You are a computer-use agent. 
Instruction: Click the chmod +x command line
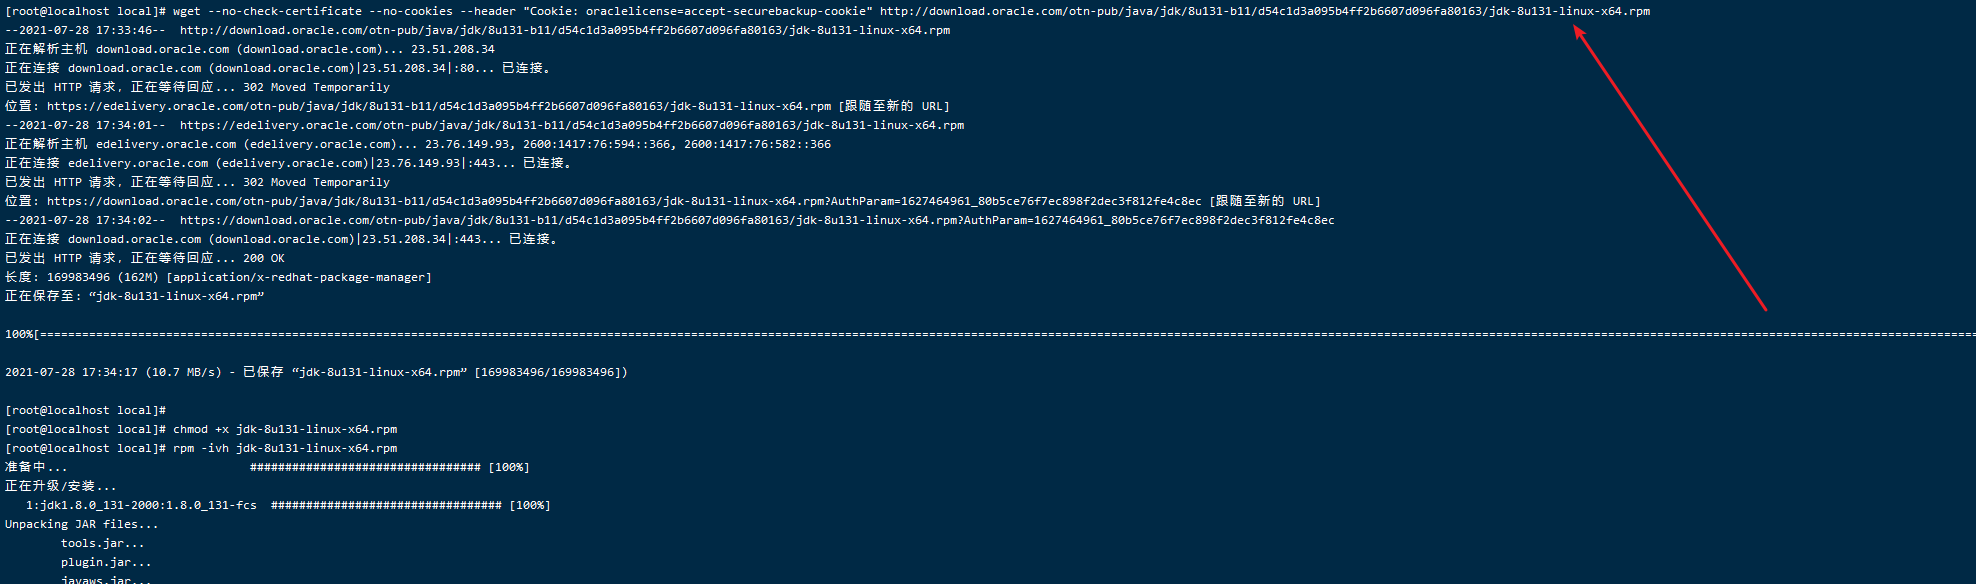tap(201, 429)
